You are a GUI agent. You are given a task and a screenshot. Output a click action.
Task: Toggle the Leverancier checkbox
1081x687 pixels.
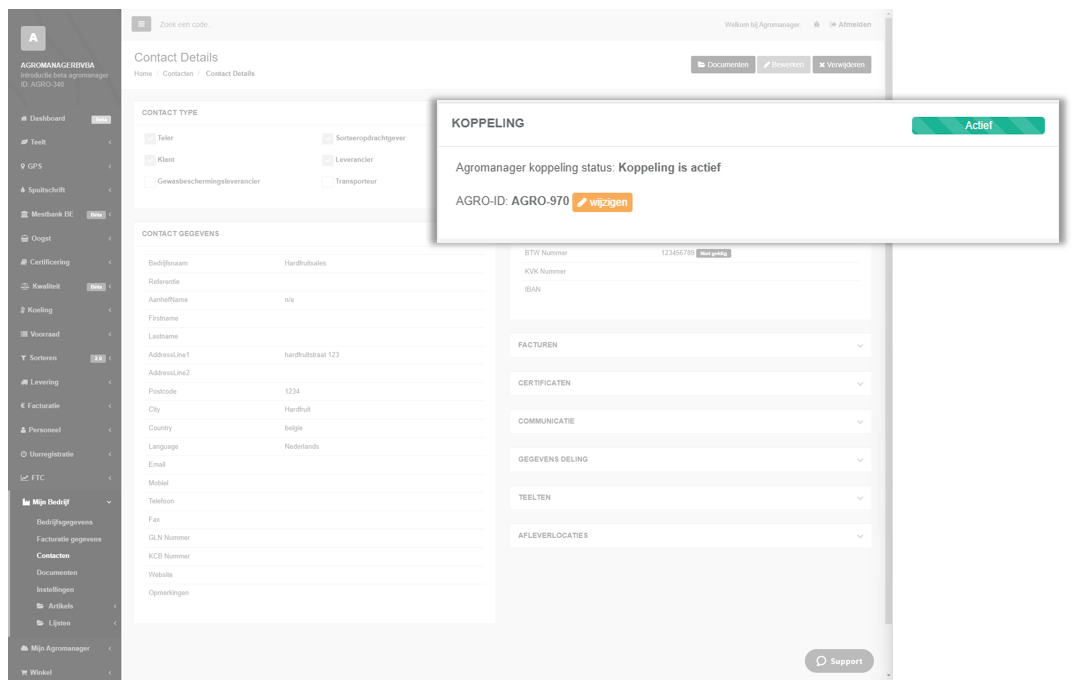pyautogui.click(x=327, y=160)
